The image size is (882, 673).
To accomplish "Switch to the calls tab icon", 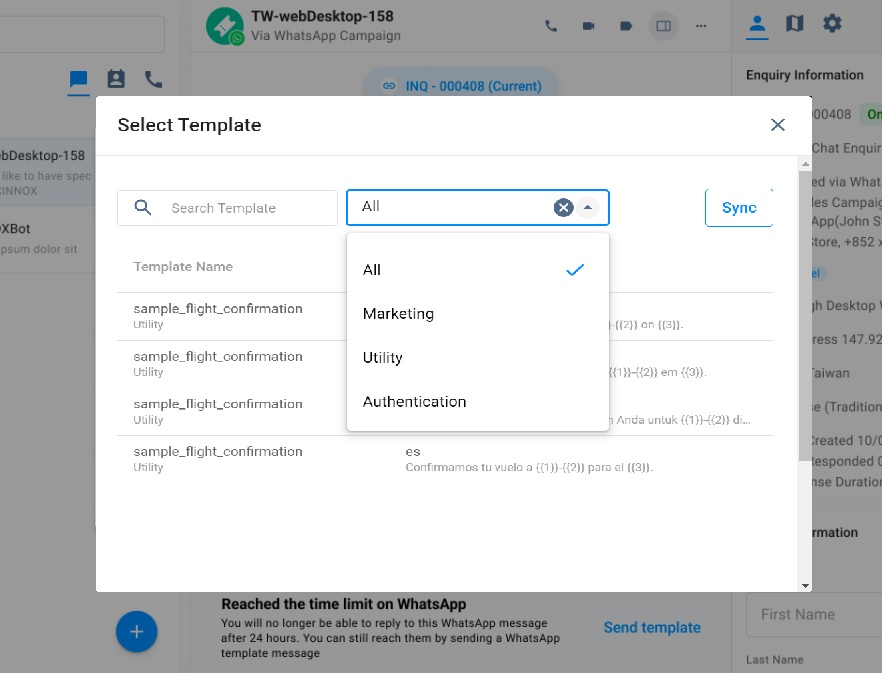I will (153, 79).
